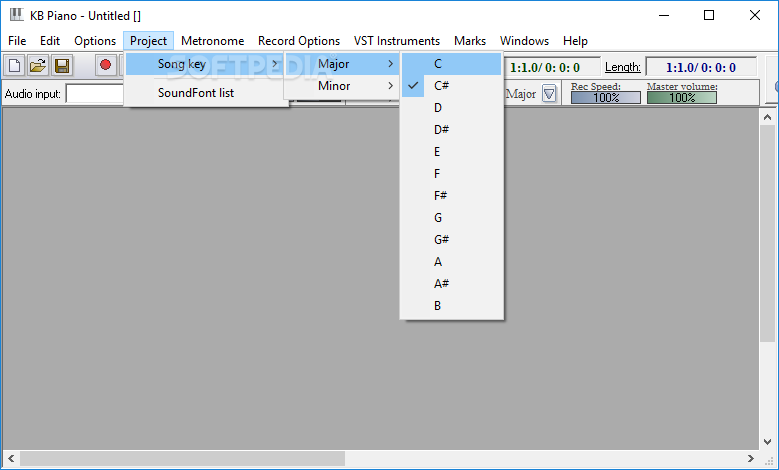The image size is (779, 470).
Task: Start recording with the red Record button
Action: [105, 65]
